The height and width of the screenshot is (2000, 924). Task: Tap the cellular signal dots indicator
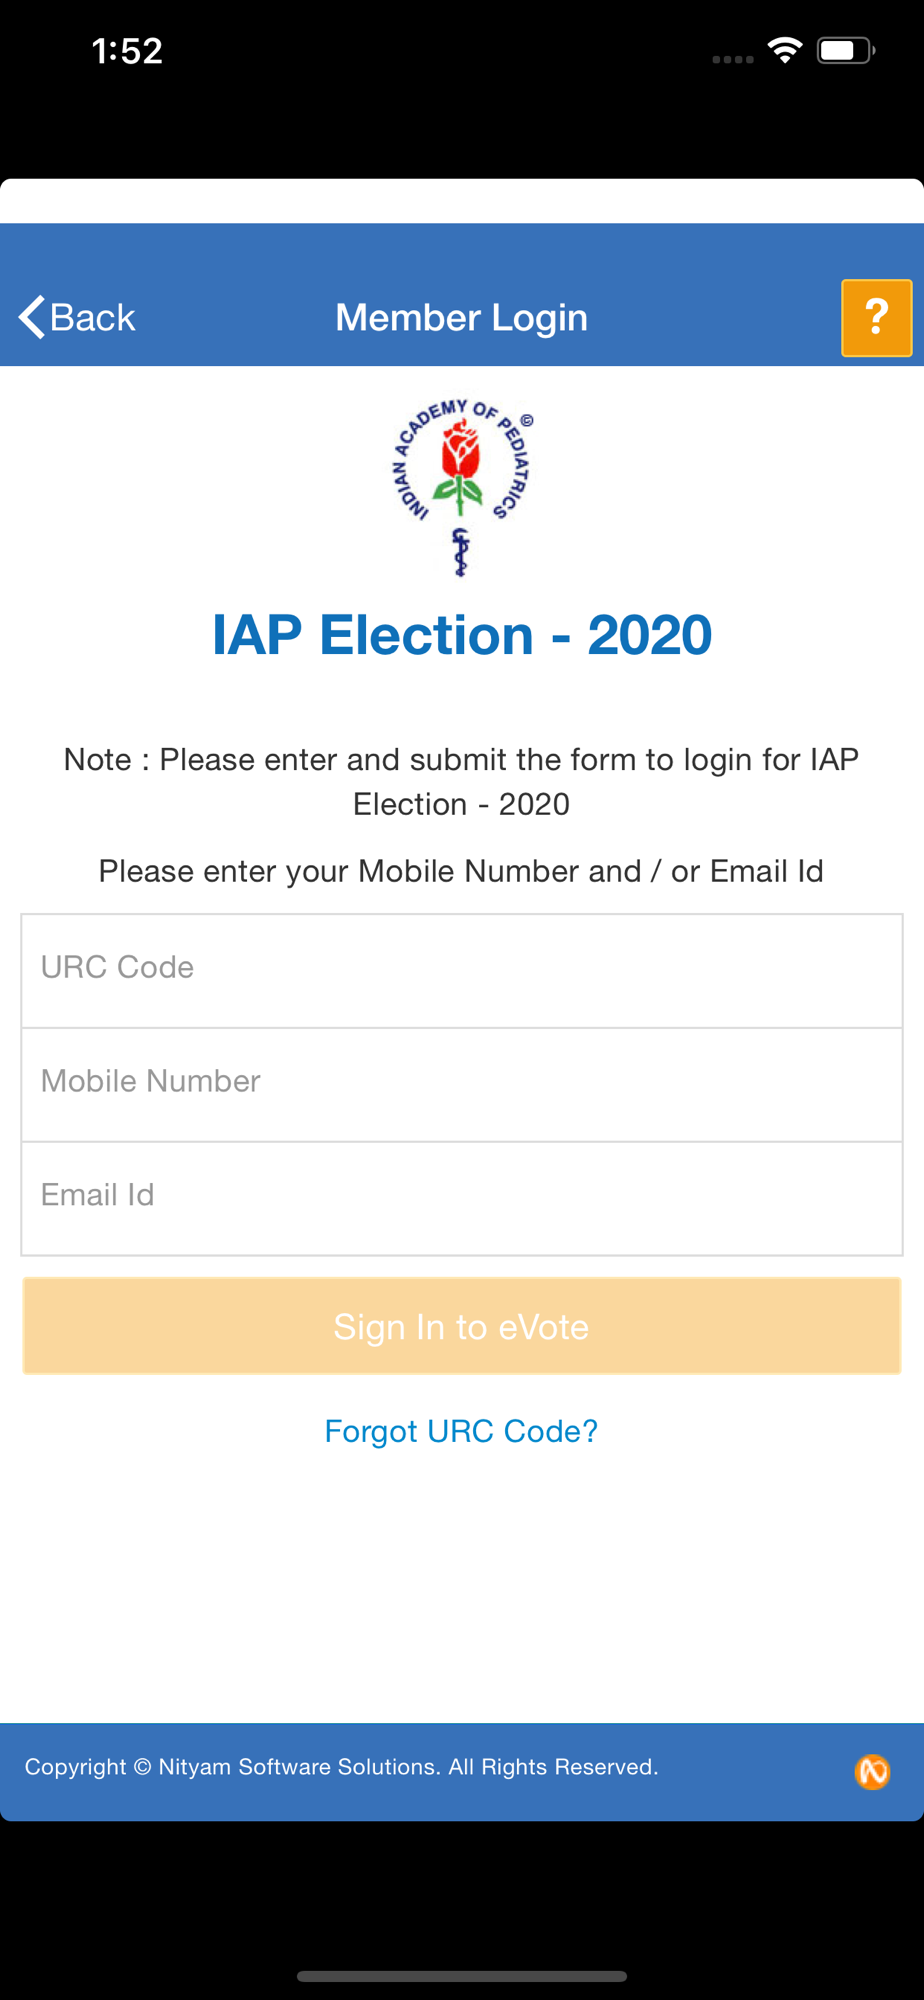pyautogui.click(x=733, y=59)
